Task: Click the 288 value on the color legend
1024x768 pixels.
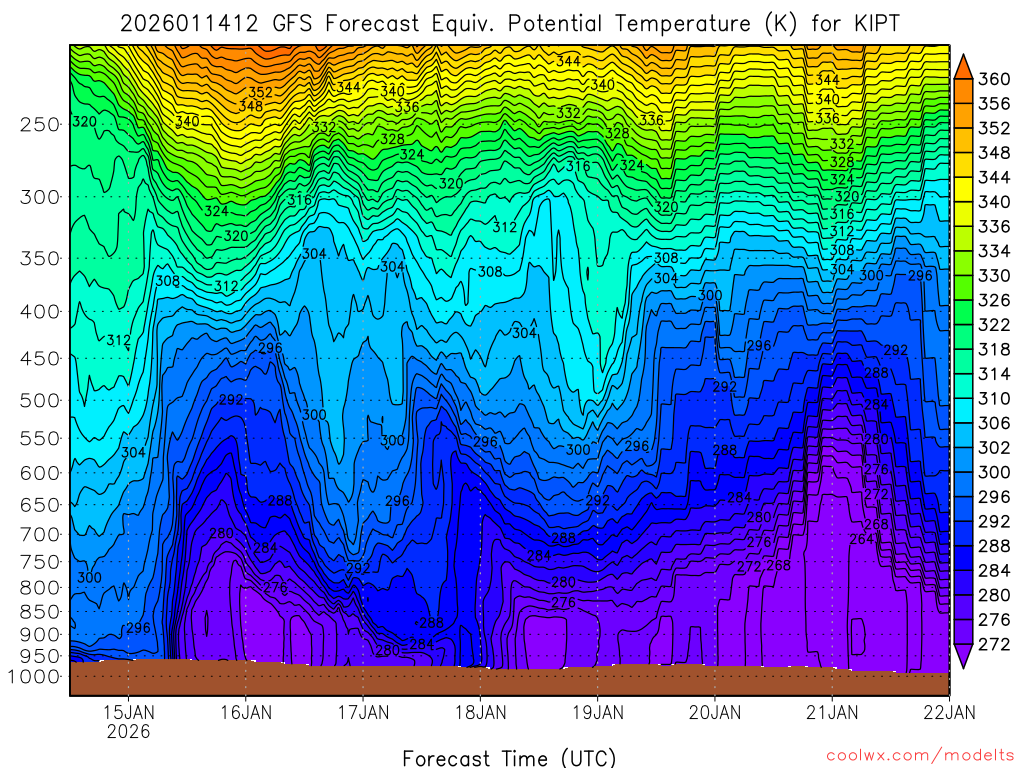Action: point(994,547)
